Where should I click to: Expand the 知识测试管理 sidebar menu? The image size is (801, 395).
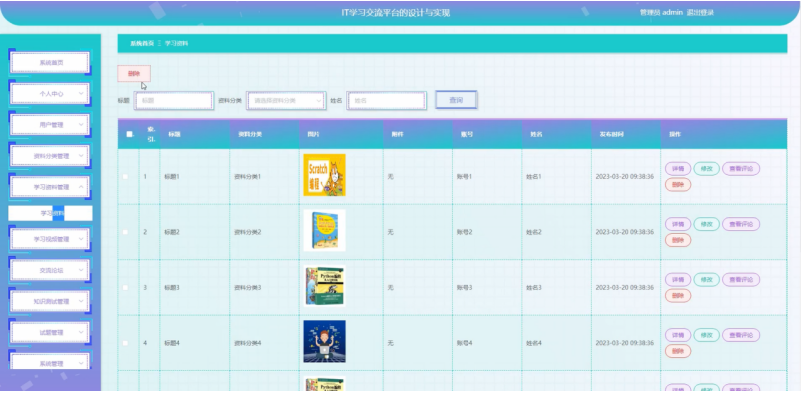pos(50,301)
